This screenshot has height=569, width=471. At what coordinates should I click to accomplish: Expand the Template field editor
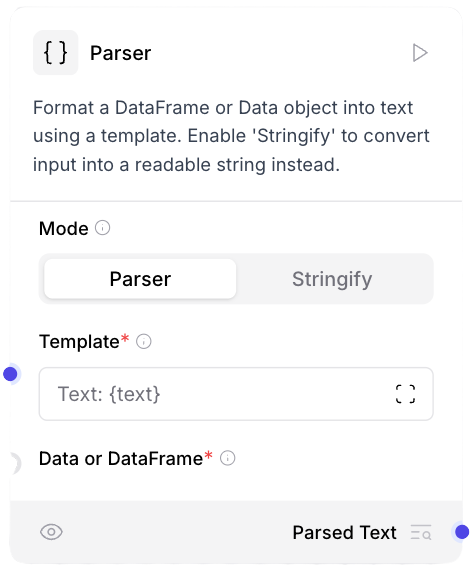pyautogui.click(x=405, y=394)
